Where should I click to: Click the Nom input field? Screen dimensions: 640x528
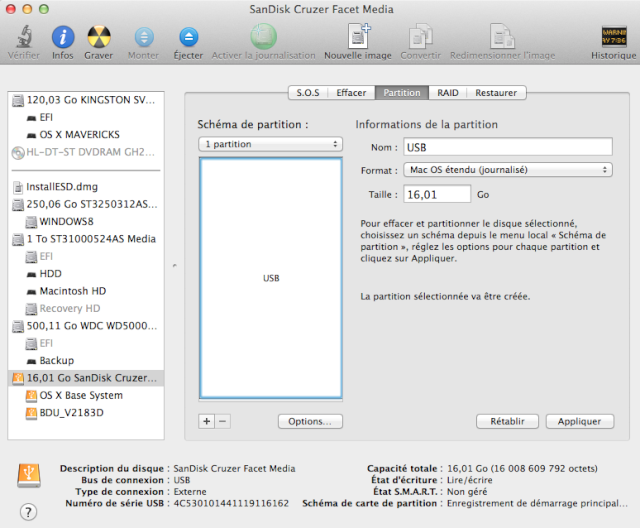click(x=508, y=147)
